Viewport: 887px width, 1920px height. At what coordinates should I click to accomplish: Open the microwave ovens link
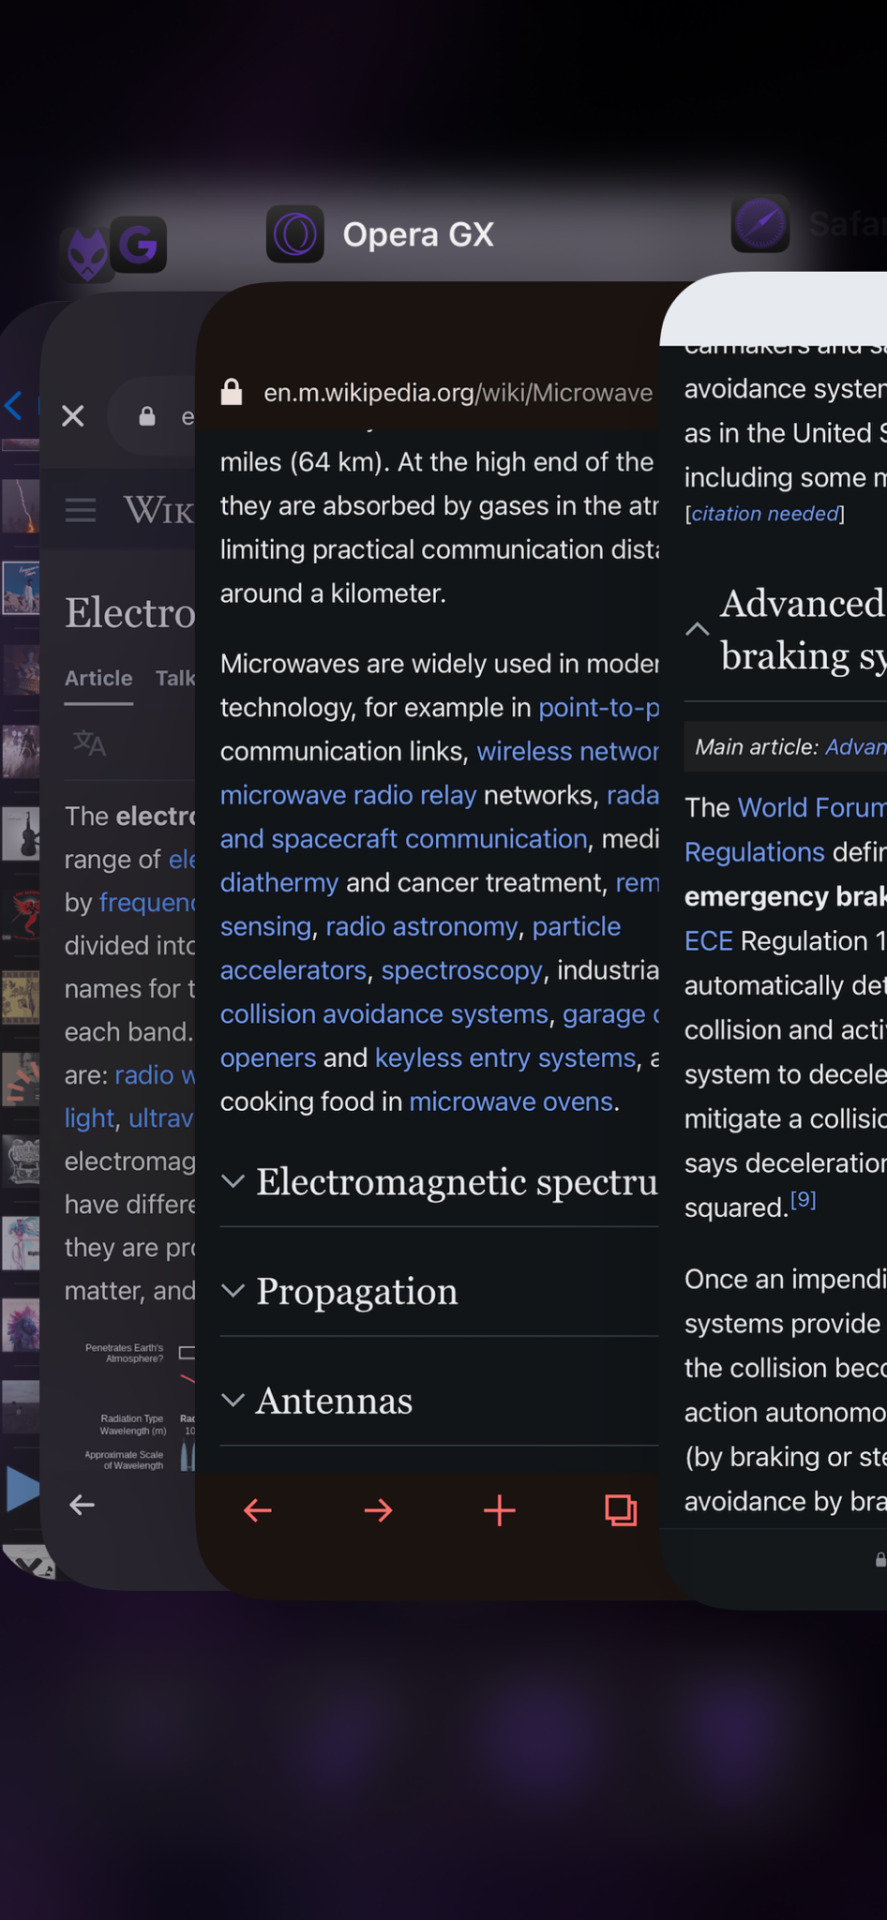[511, 1101]
